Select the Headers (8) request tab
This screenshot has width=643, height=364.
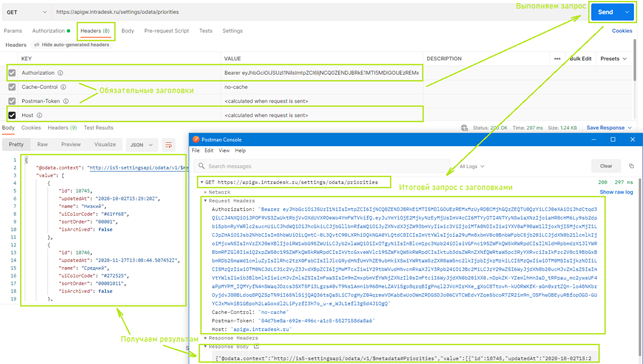tap(95, 31)
